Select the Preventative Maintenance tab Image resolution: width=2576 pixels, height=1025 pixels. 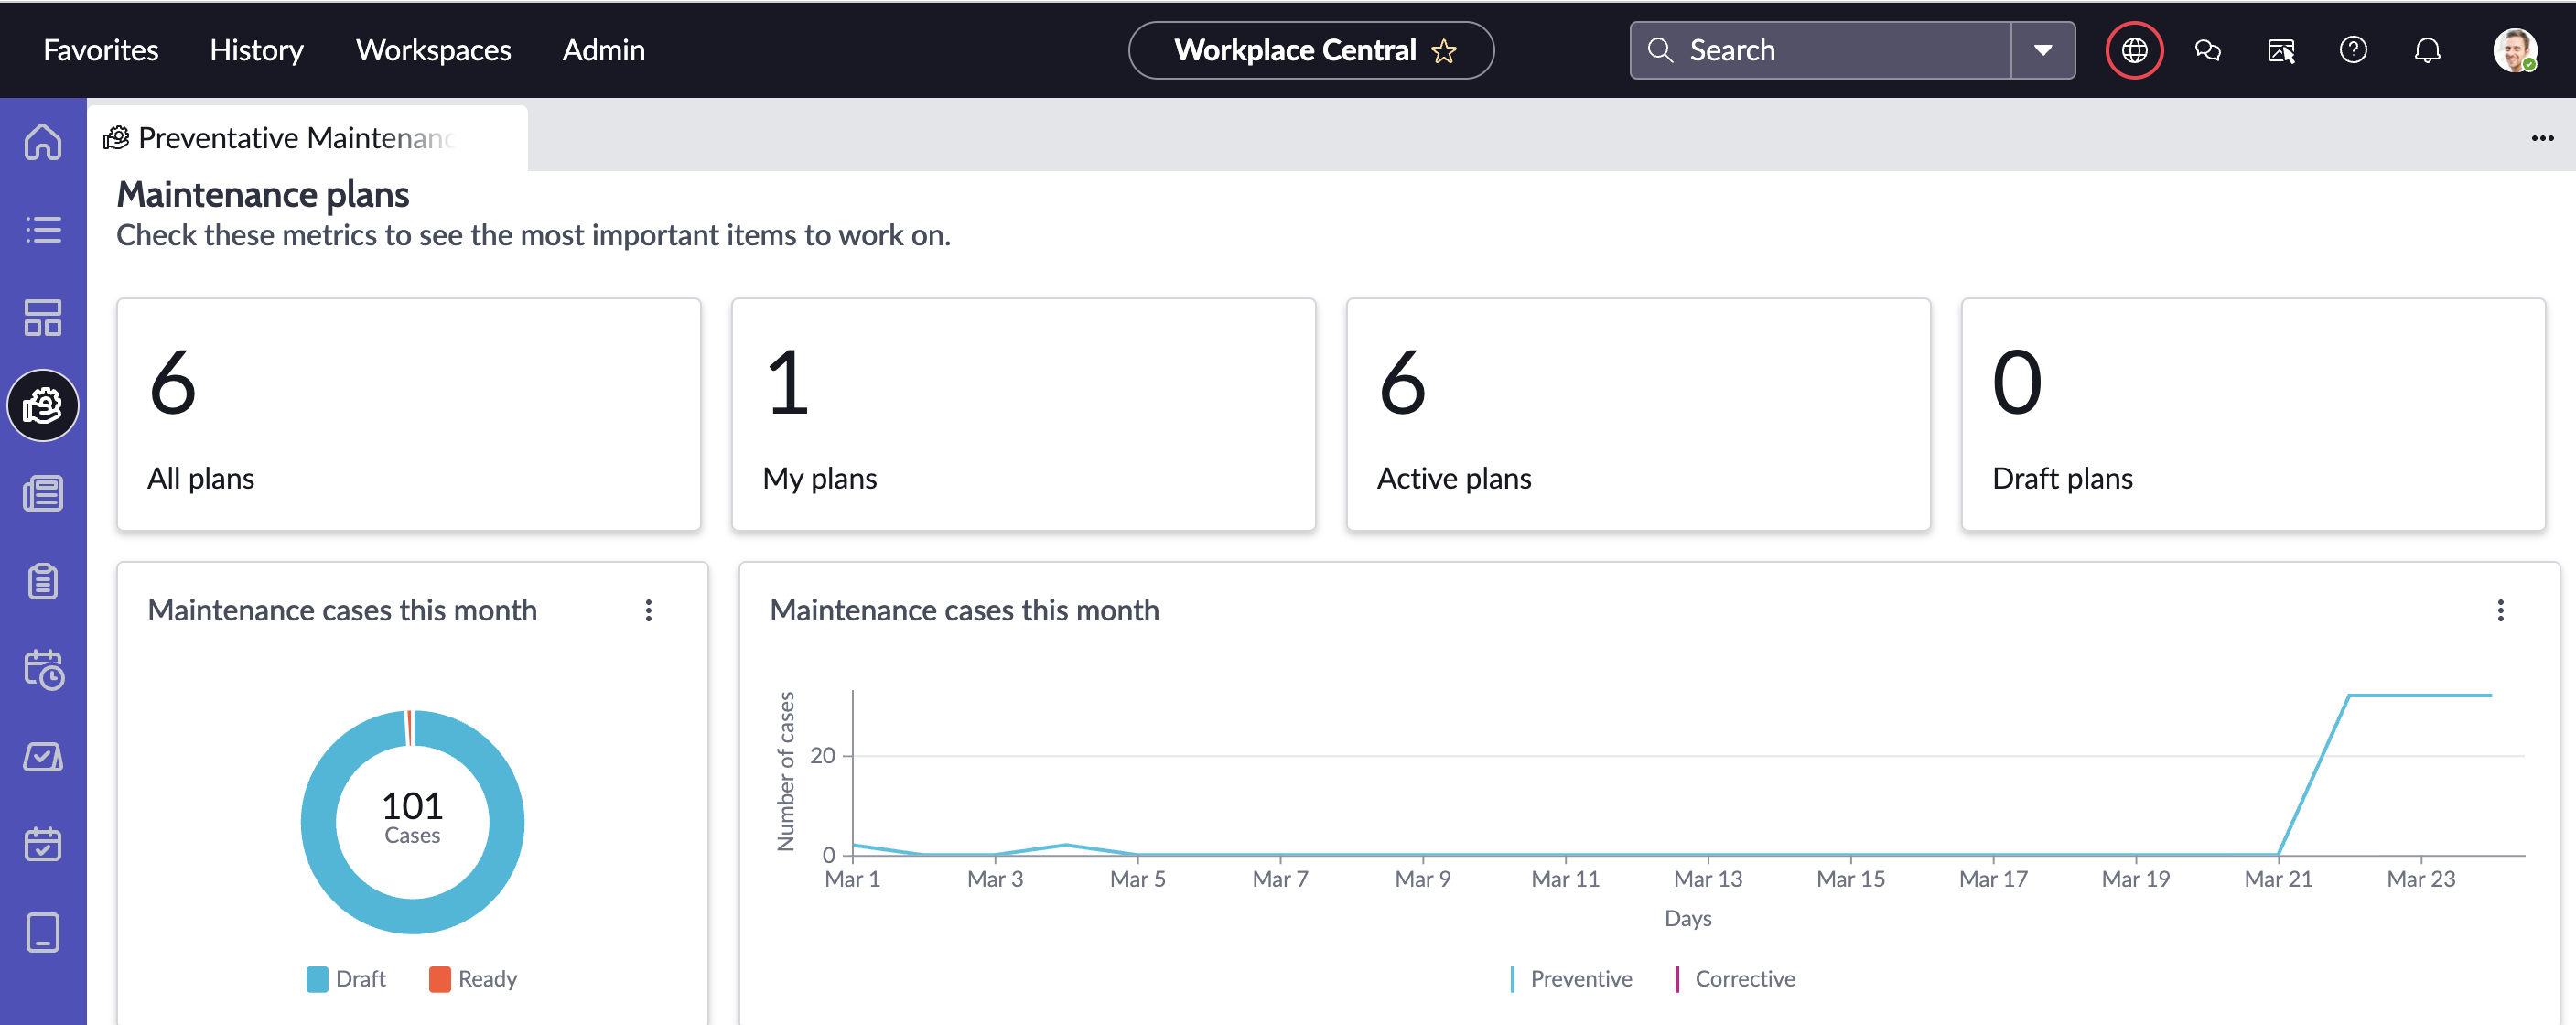coord(307,138)
